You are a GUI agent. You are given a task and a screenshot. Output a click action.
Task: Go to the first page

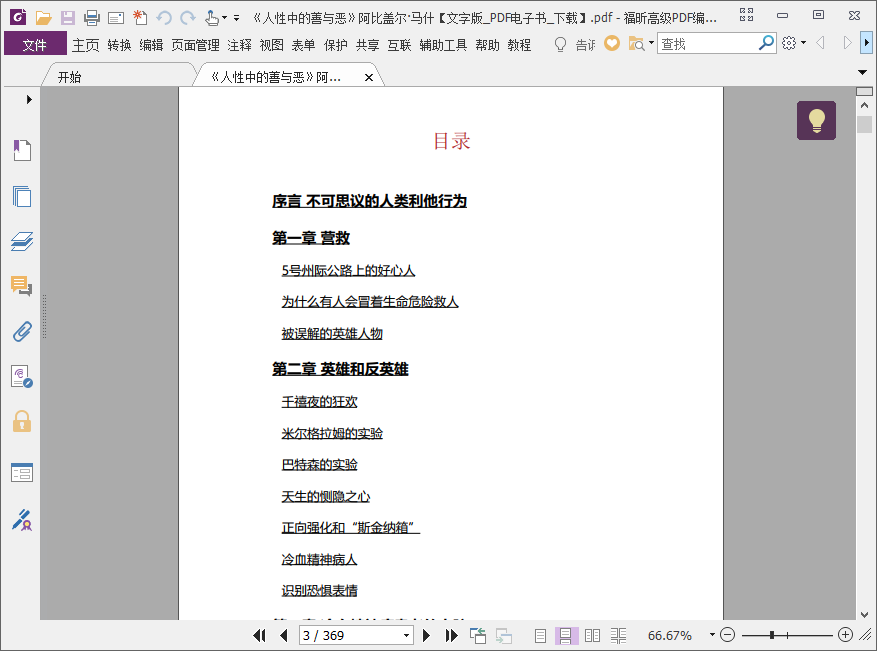tap(260, 635)
